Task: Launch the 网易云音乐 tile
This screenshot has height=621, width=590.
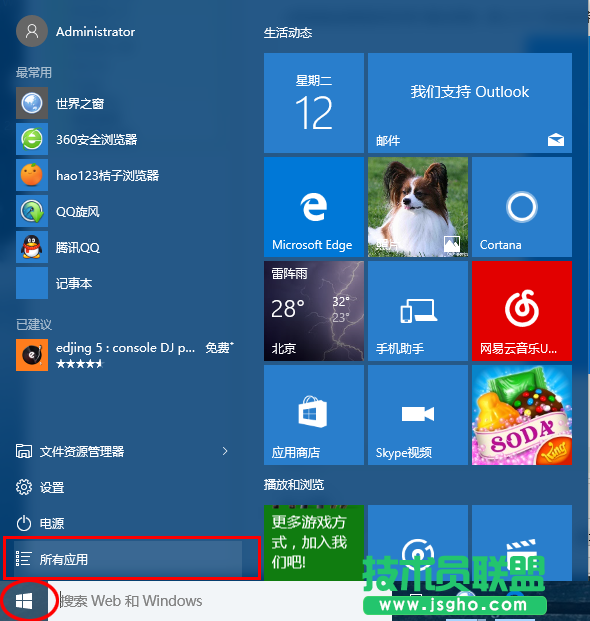Action: click(522, 311)
